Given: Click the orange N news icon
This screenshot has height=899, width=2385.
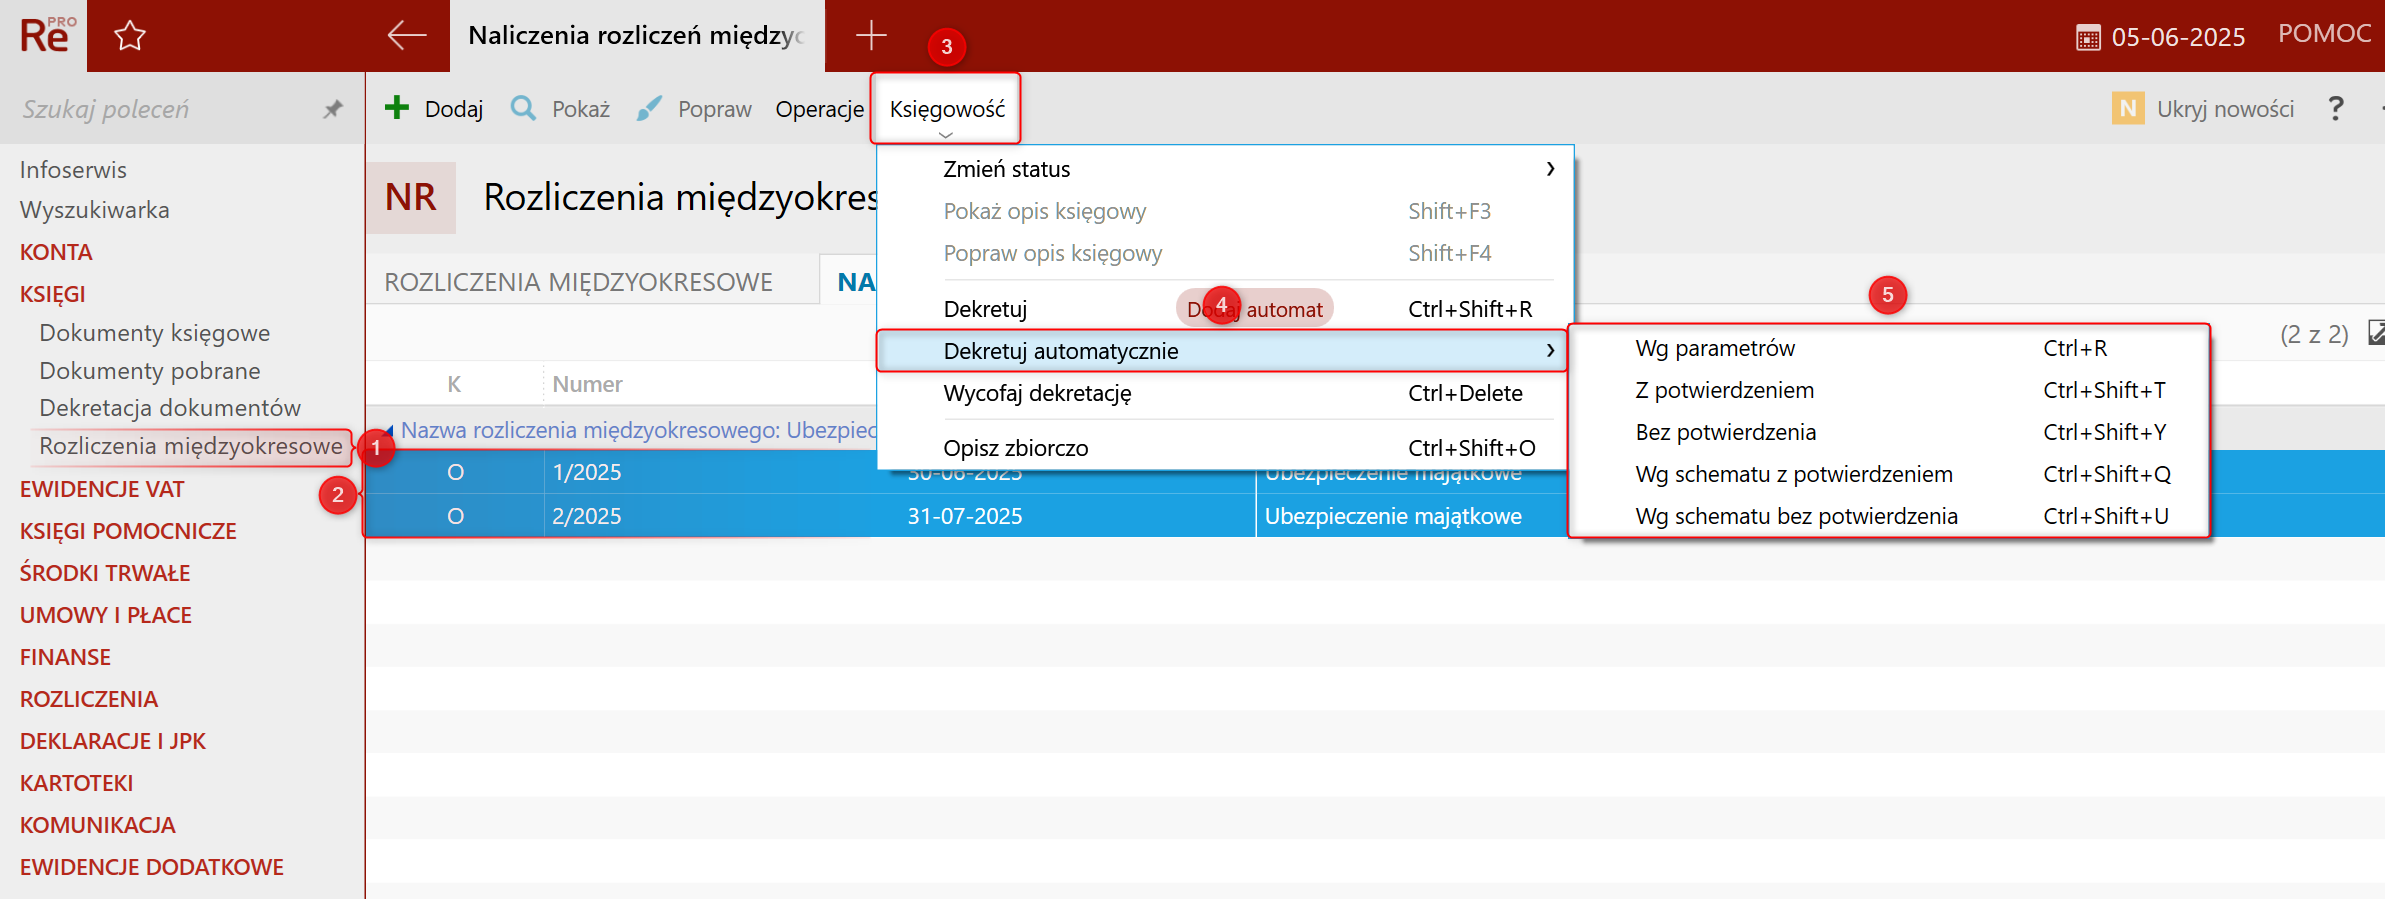Looking at the screenshot, I should (x=2128, y=108).
